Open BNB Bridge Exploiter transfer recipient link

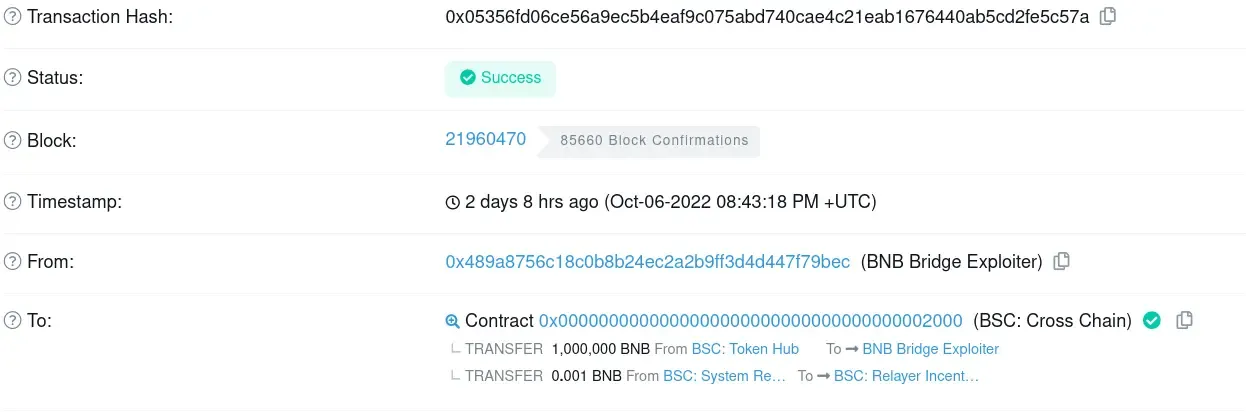pyautogui.click(x=930, y=349)
